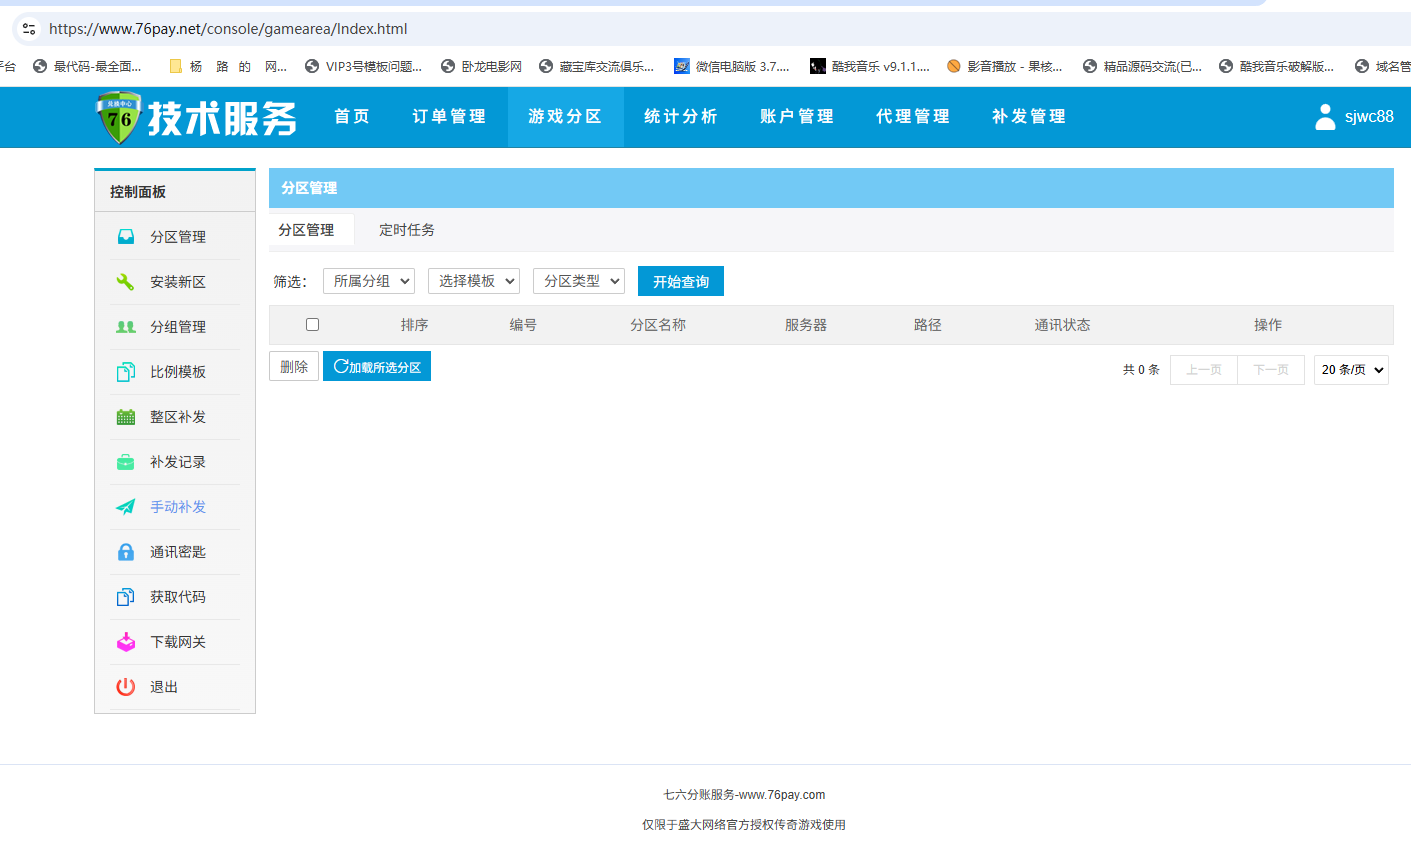The width and height of the screenshot is (1411, 843).
Task: Click the 整区补发 calendar icon
Action: tap(126, 417)
